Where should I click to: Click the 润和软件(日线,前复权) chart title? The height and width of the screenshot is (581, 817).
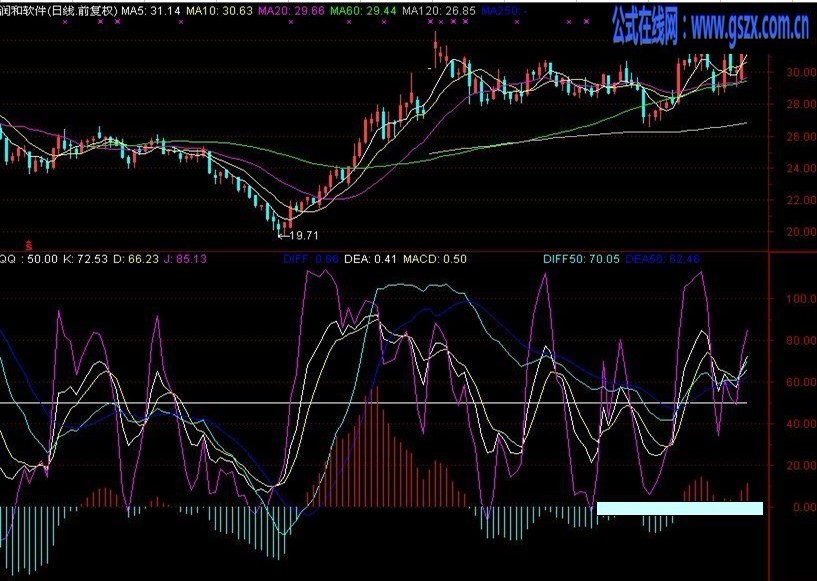pyautogui.click(x=59, y=10)
